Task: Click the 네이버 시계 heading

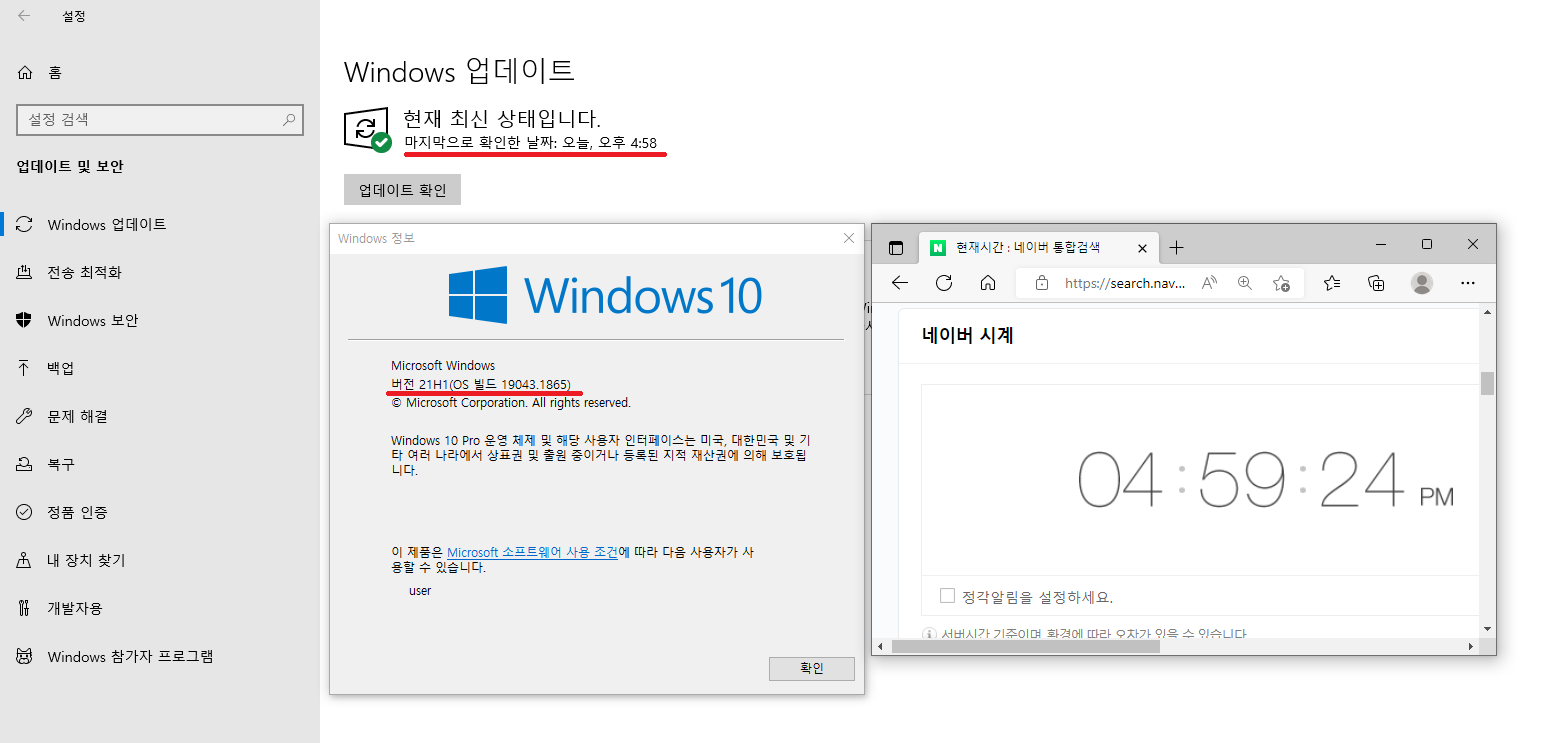Action: pyautogui.click(x=968, y=336)
